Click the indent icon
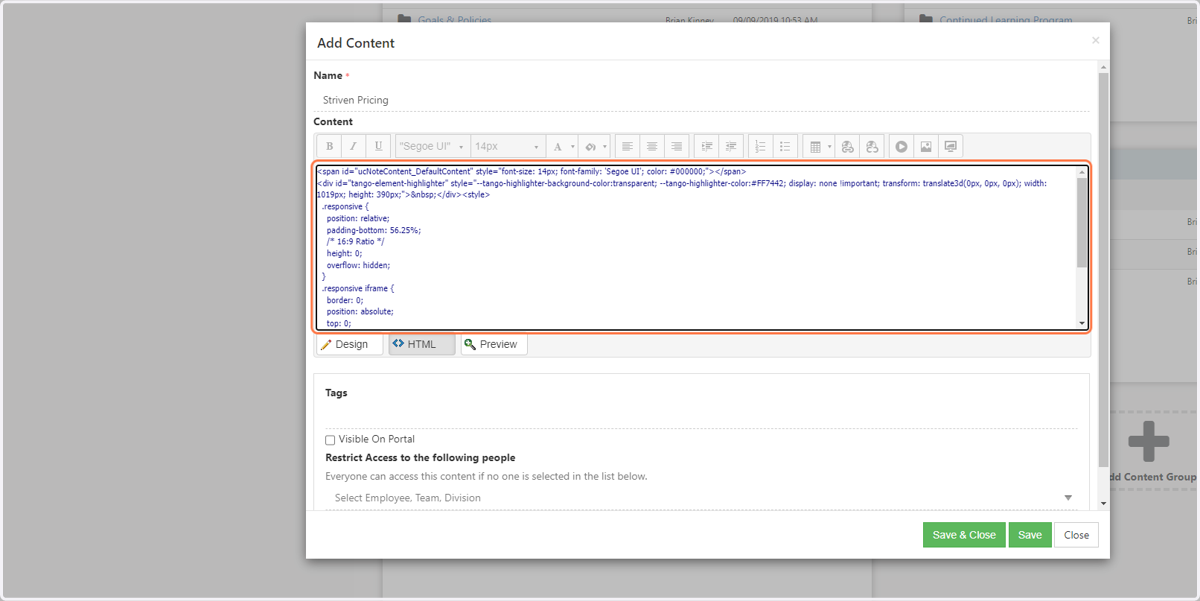Screen dimensions: 1200x601 pos(707,147)
